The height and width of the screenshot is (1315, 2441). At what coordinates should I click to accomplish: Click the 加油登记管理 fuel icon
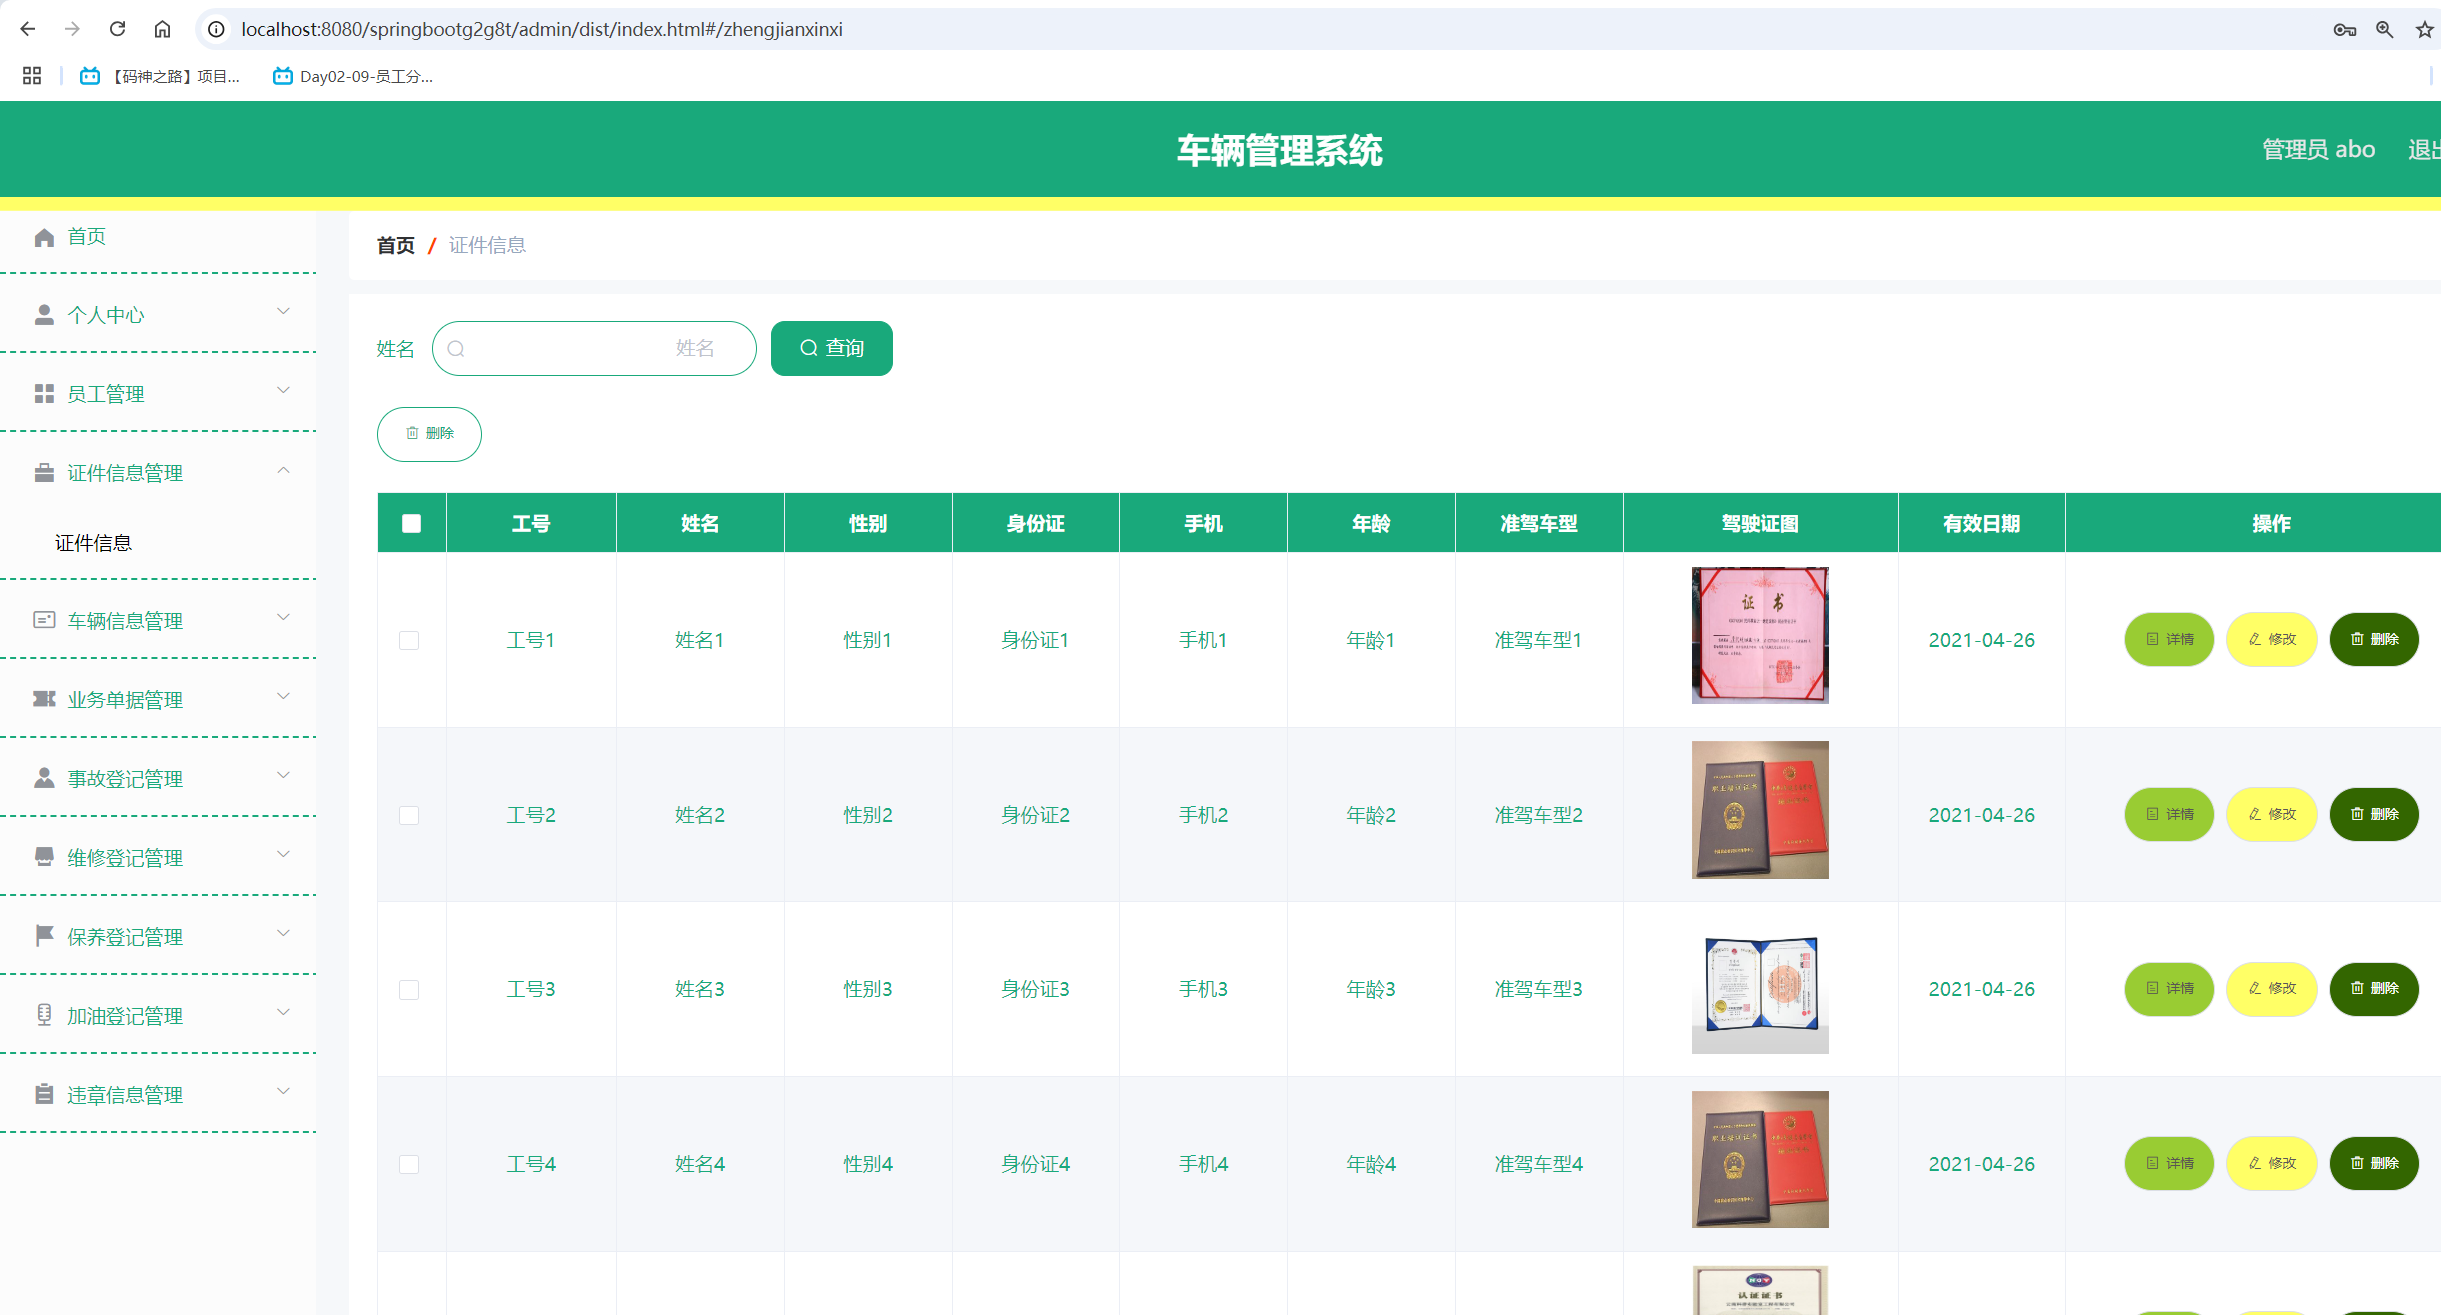(x=43, y=1015)
